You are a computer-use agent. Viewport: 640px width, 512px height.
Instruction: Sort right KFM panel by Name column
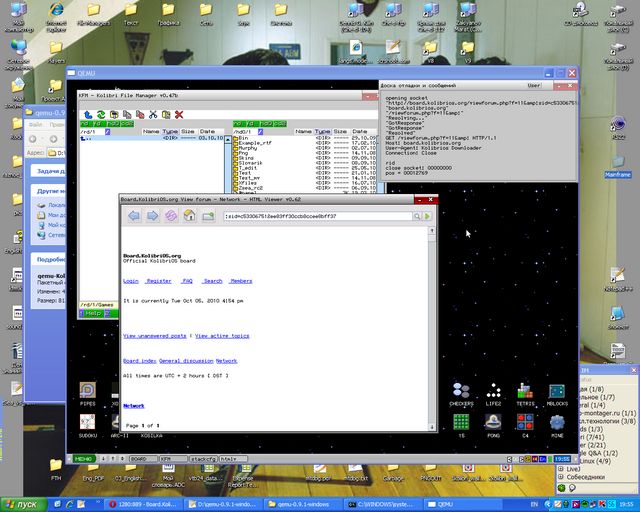coord(303,131)
